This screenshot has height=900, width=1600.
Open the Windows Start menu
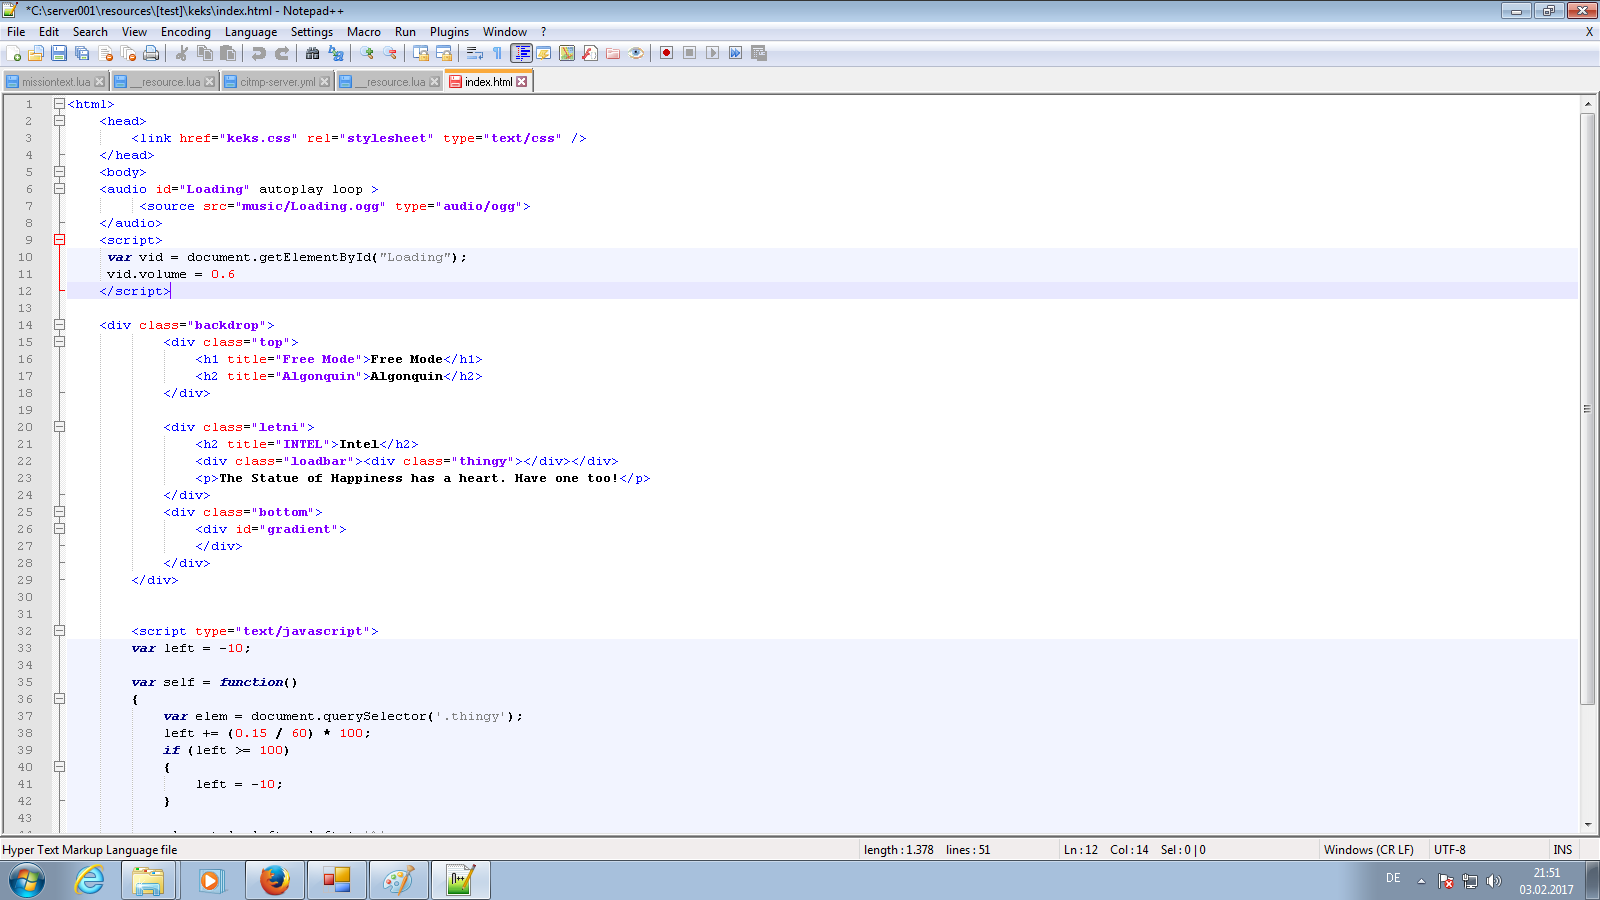tap(27, 880)
